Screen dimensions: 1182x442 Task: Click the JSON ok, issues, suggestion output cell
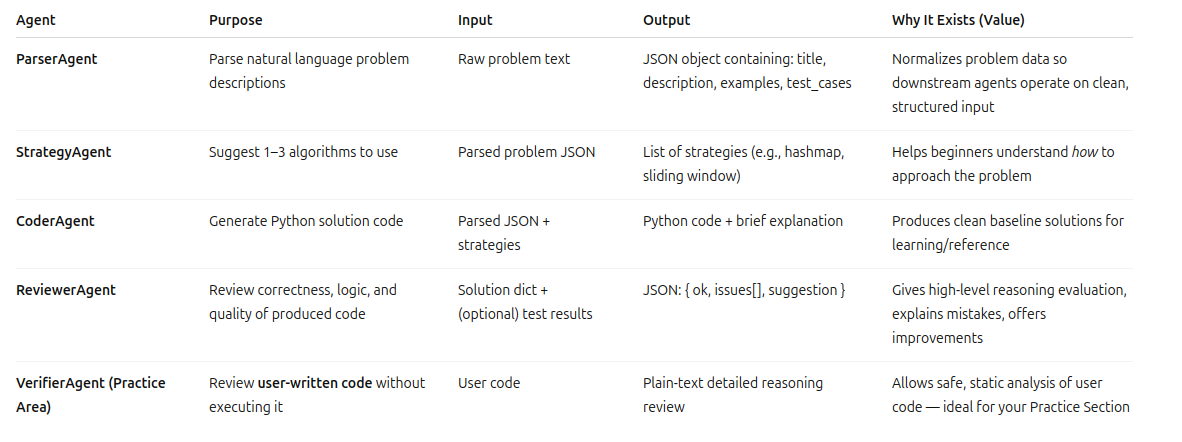[744, 290]
